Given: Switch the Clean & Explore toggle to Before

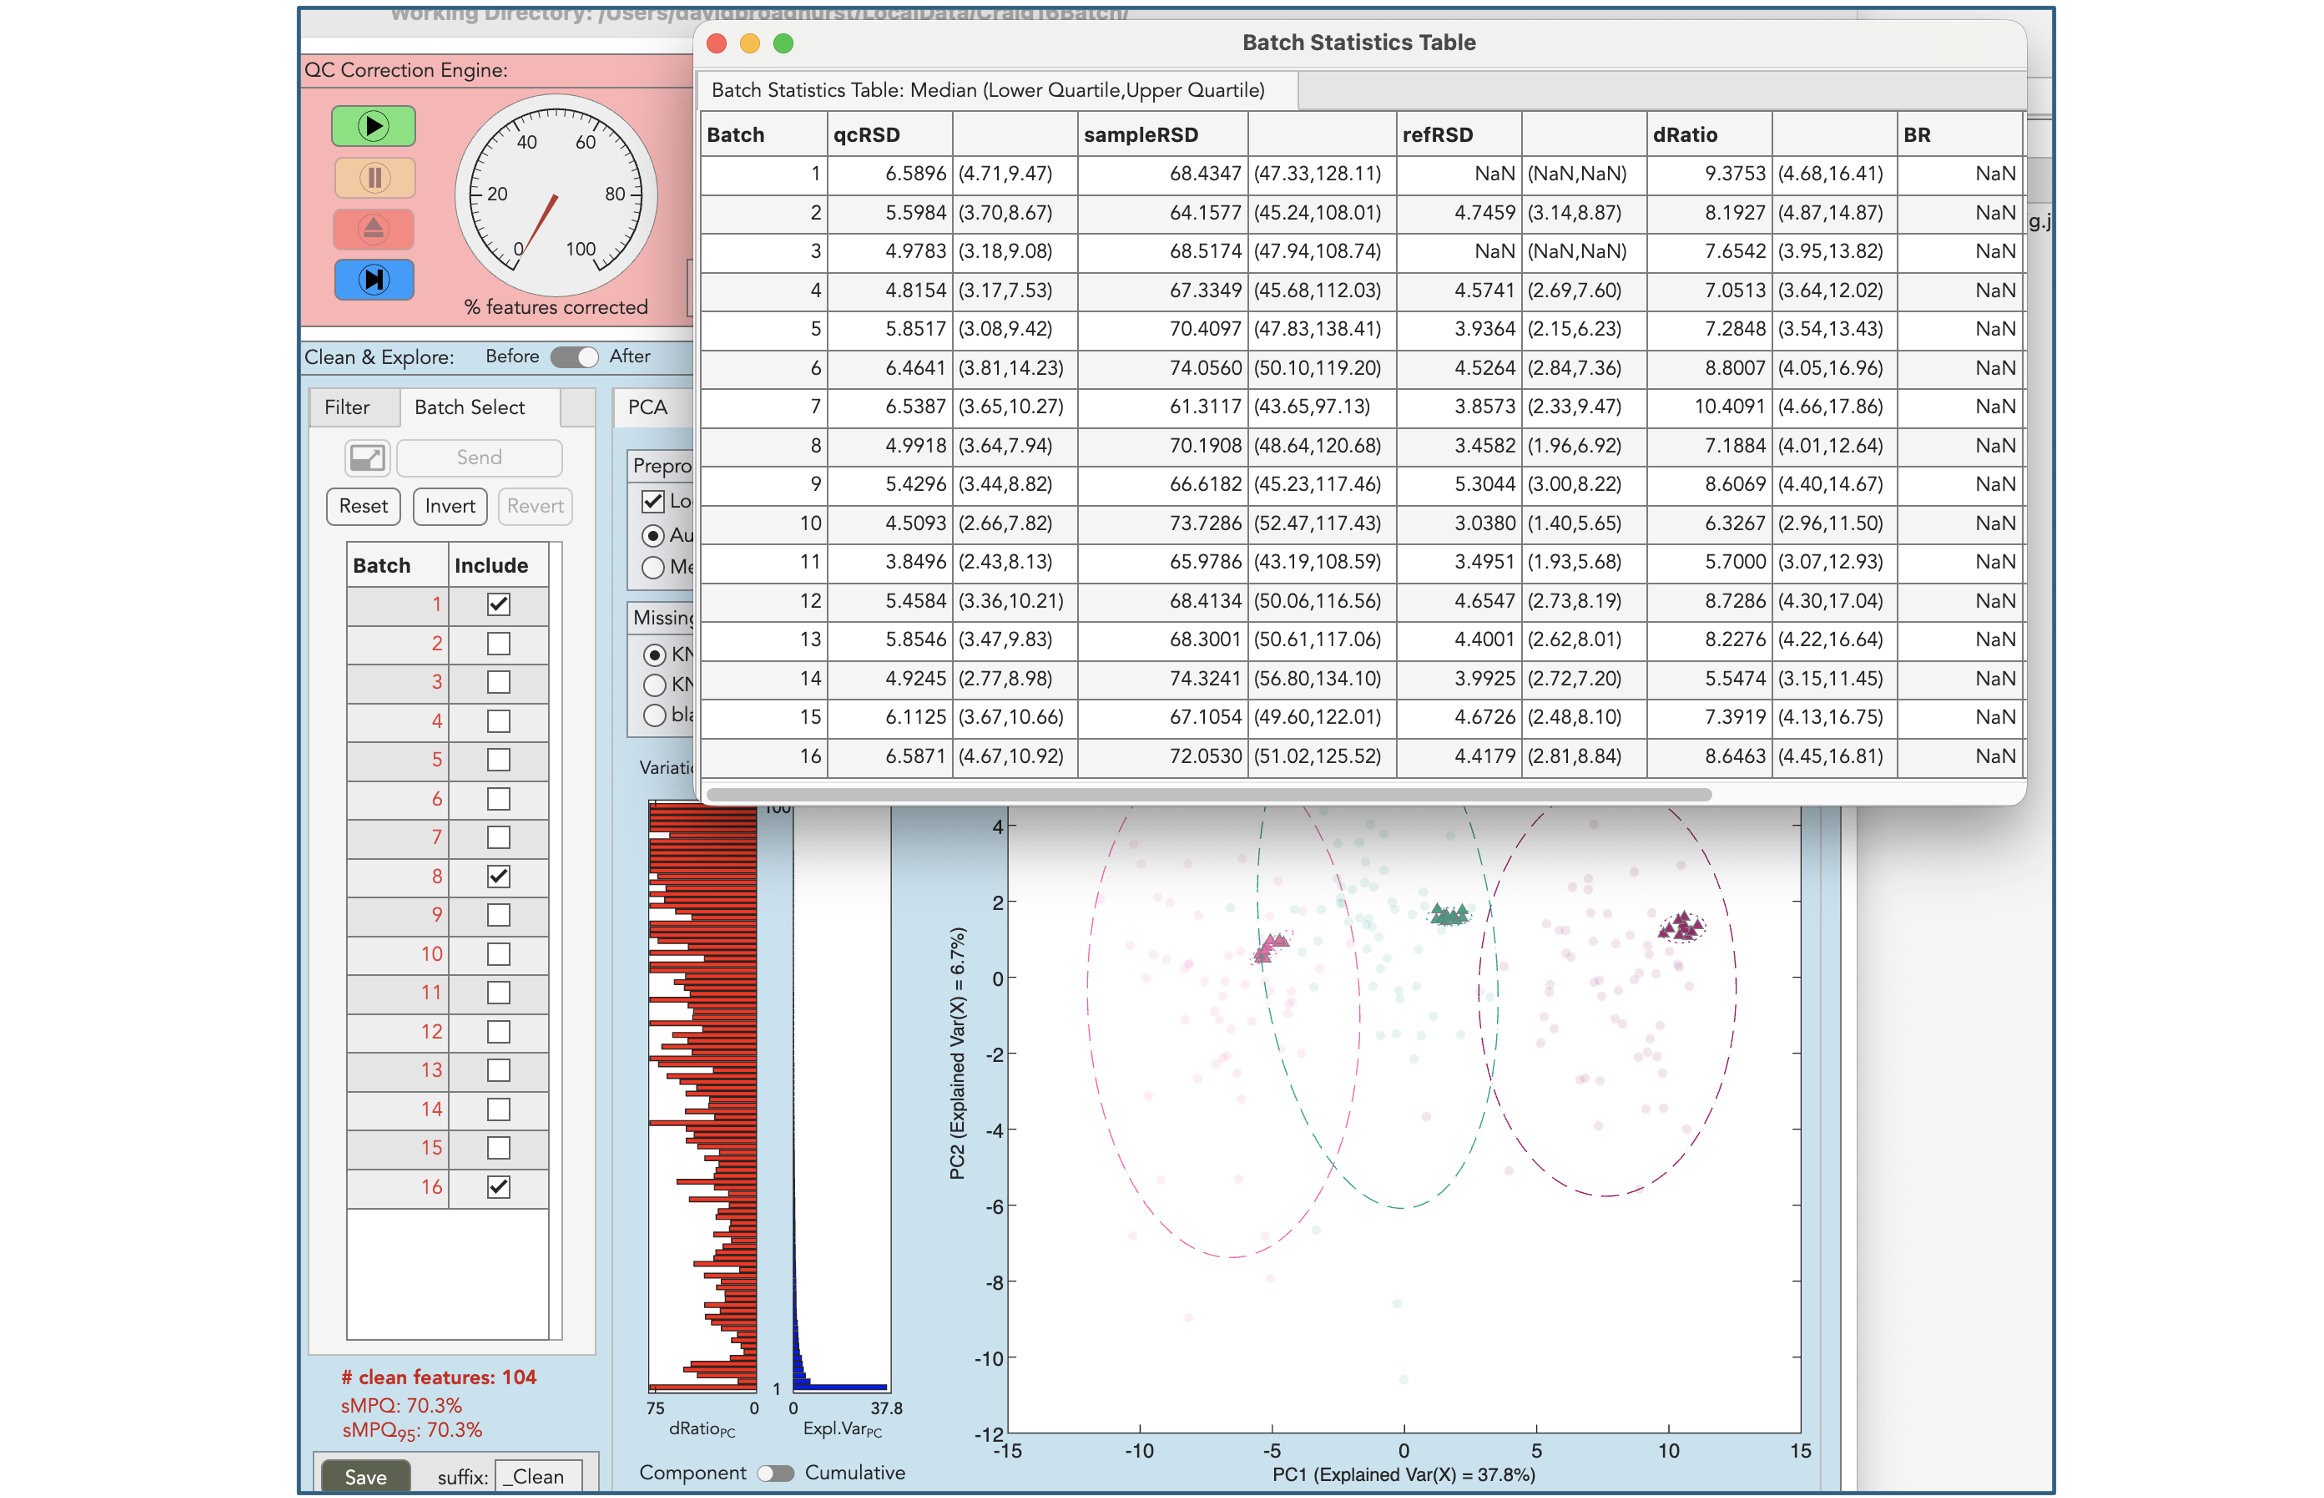Looking at the screenshot, I should tap(573, 356).
